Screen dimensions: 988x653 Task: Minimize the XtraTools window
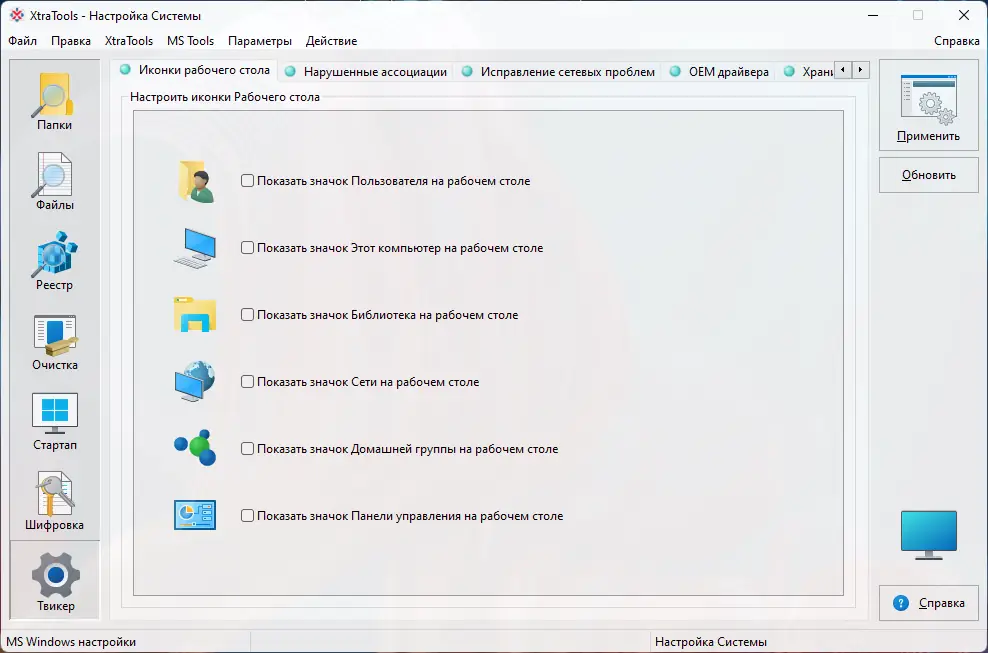pyautogui.click(x=873, y=15)
